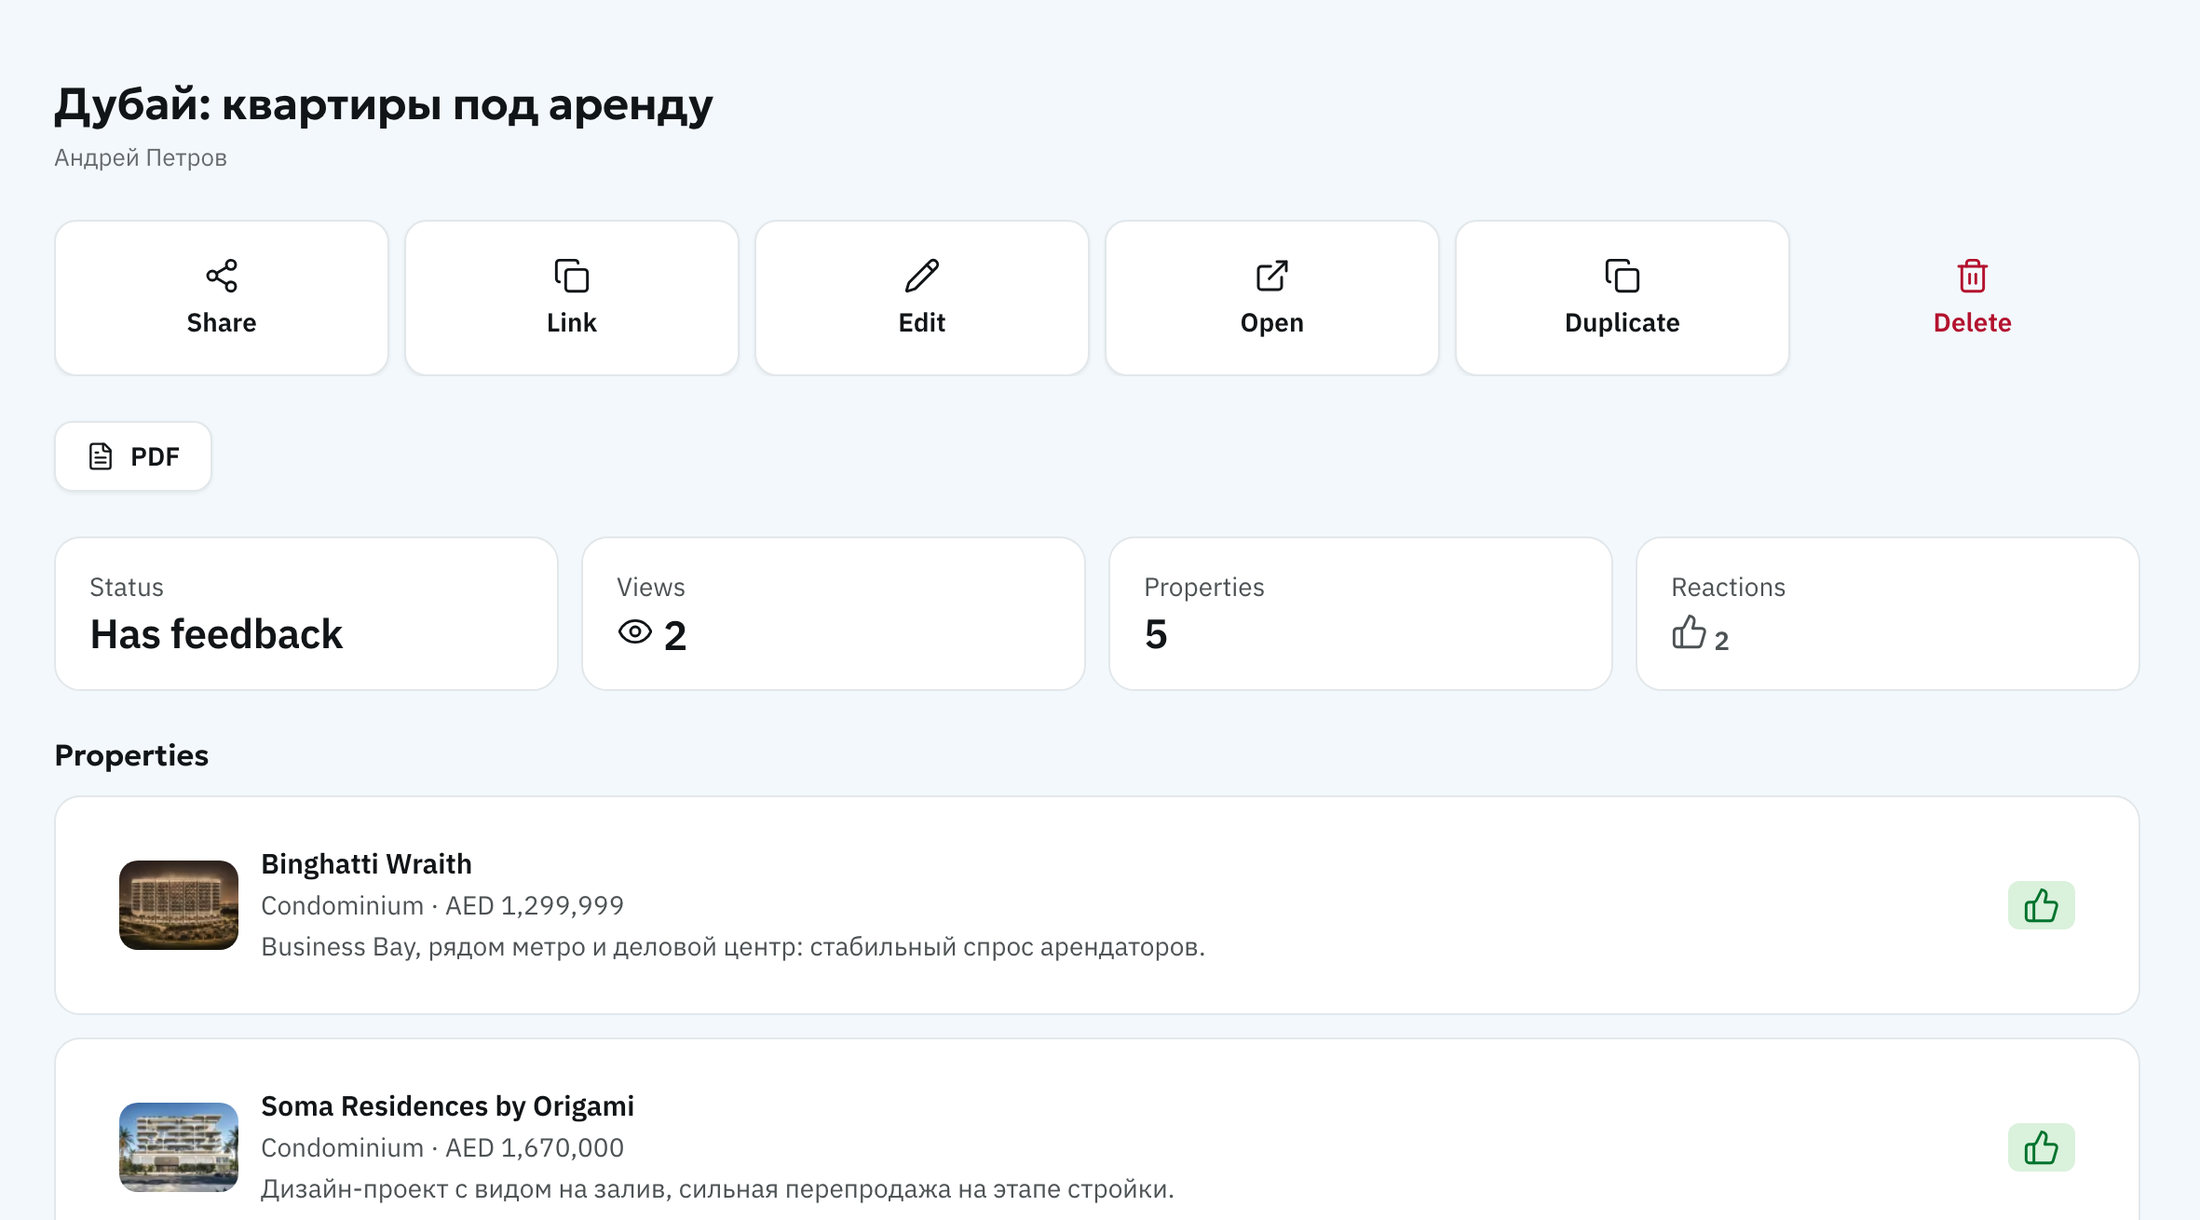Image resolution: width=2200 pixels, height=1220 pixels.
Task: Click the Share button
Action: pos(221,298)
